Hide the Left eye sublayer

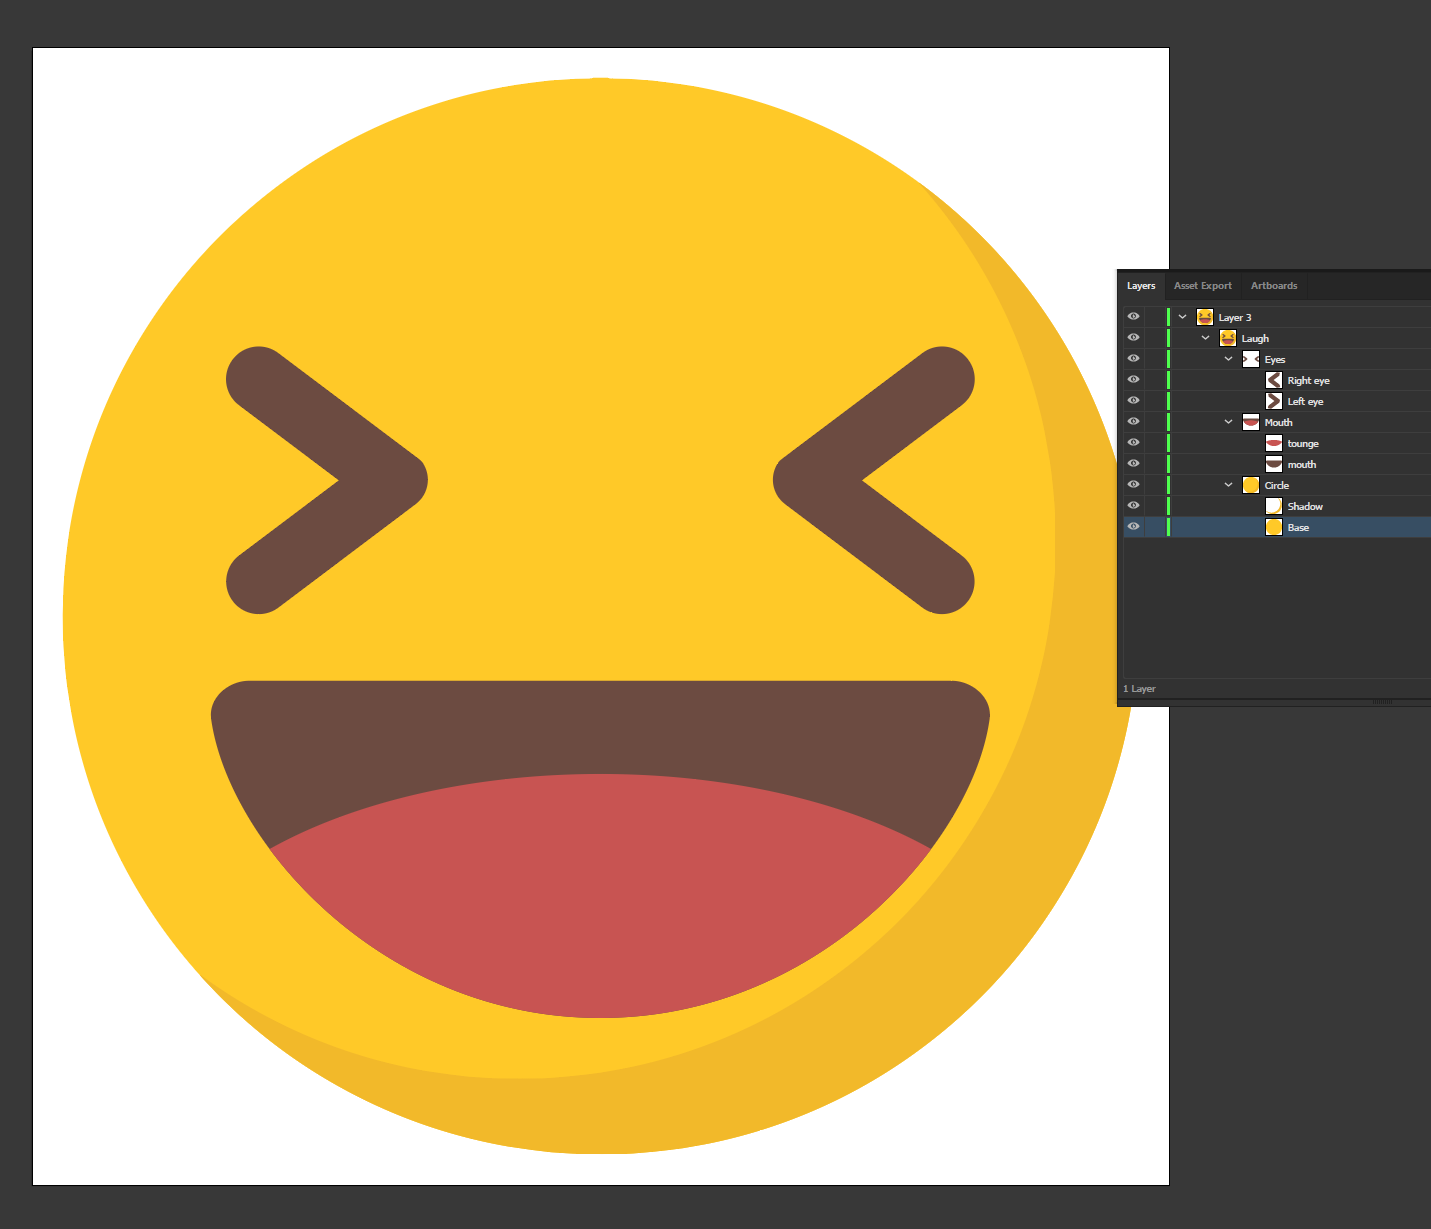click(1133, 400)
